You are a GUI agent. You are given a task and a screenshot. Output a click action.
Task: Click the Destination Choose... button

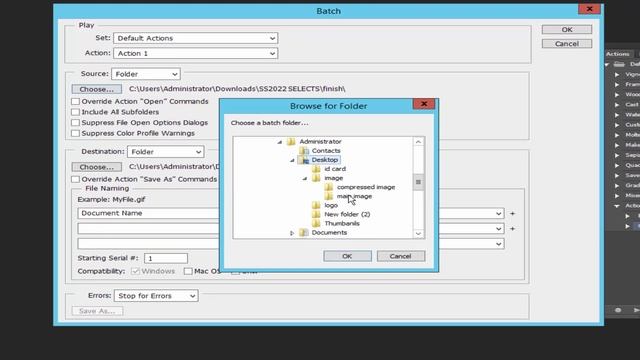point(97,167)
